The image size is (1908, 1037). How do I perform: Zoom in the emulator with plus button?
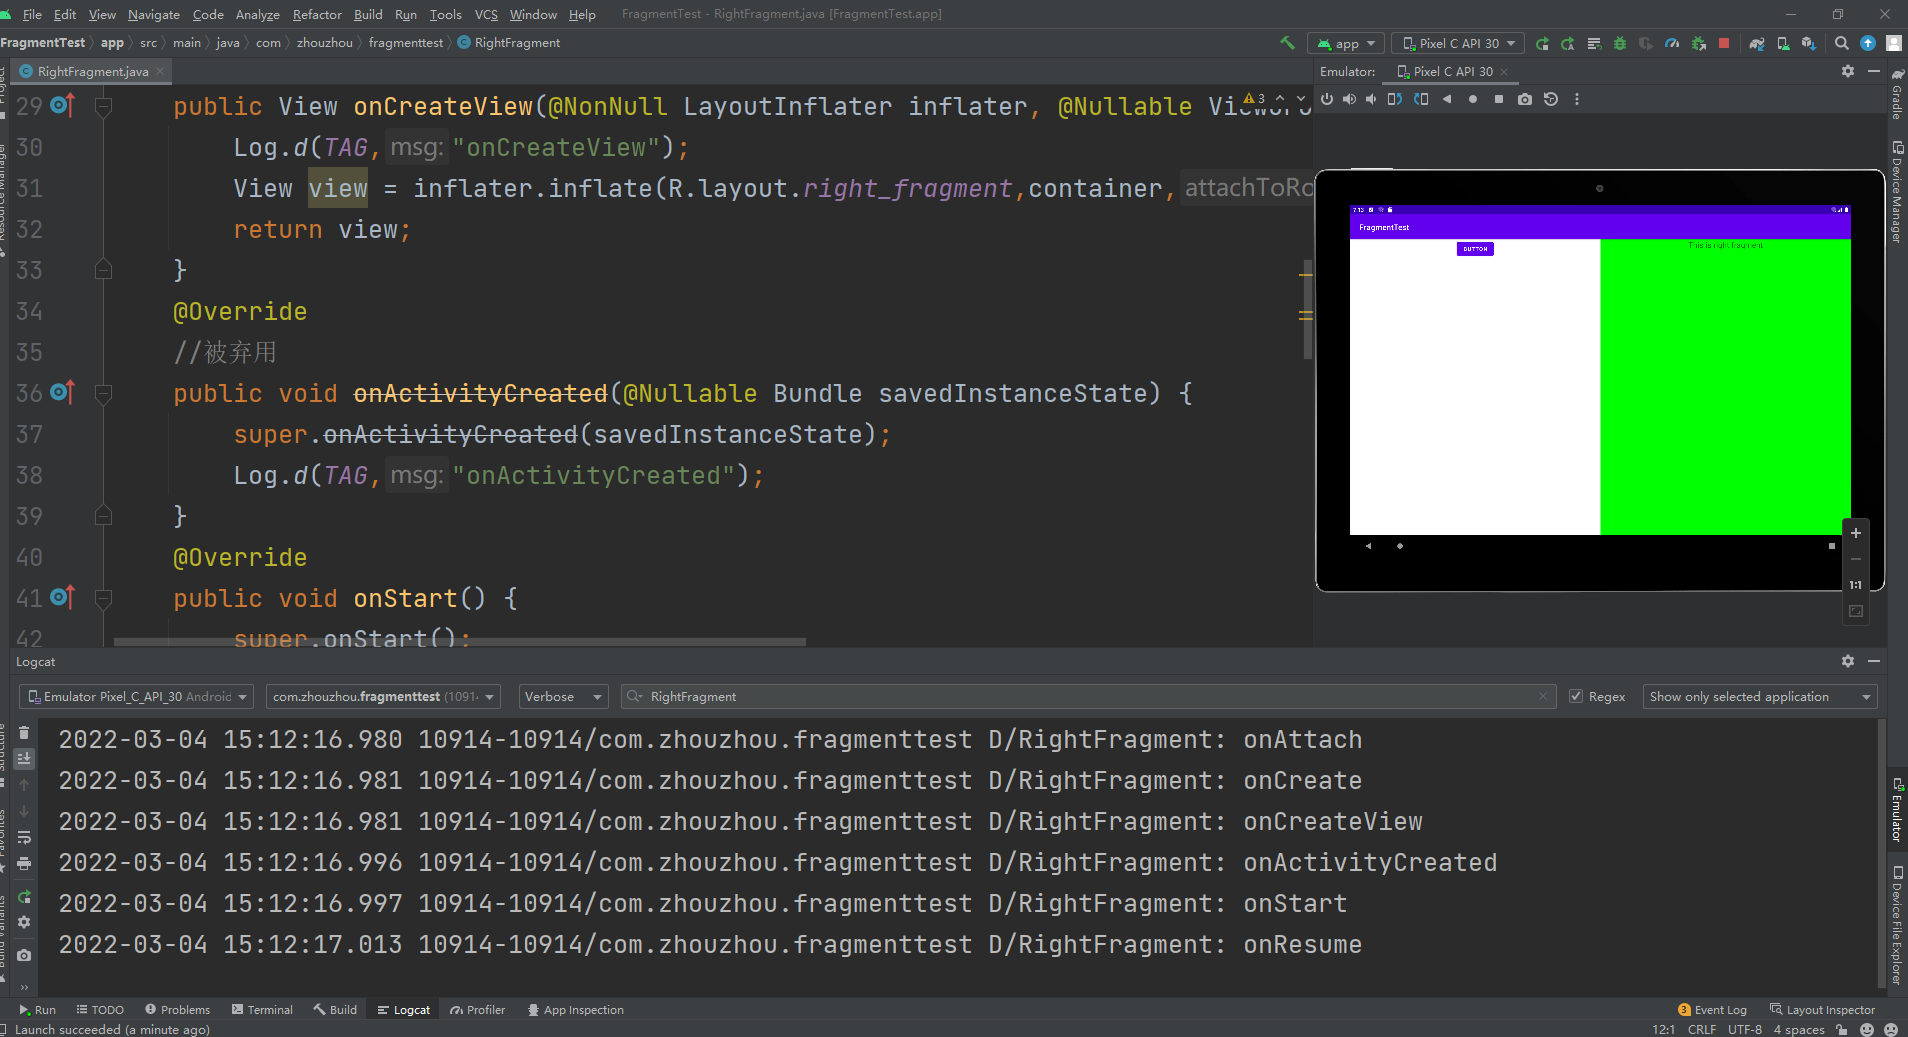point(1856,533)
